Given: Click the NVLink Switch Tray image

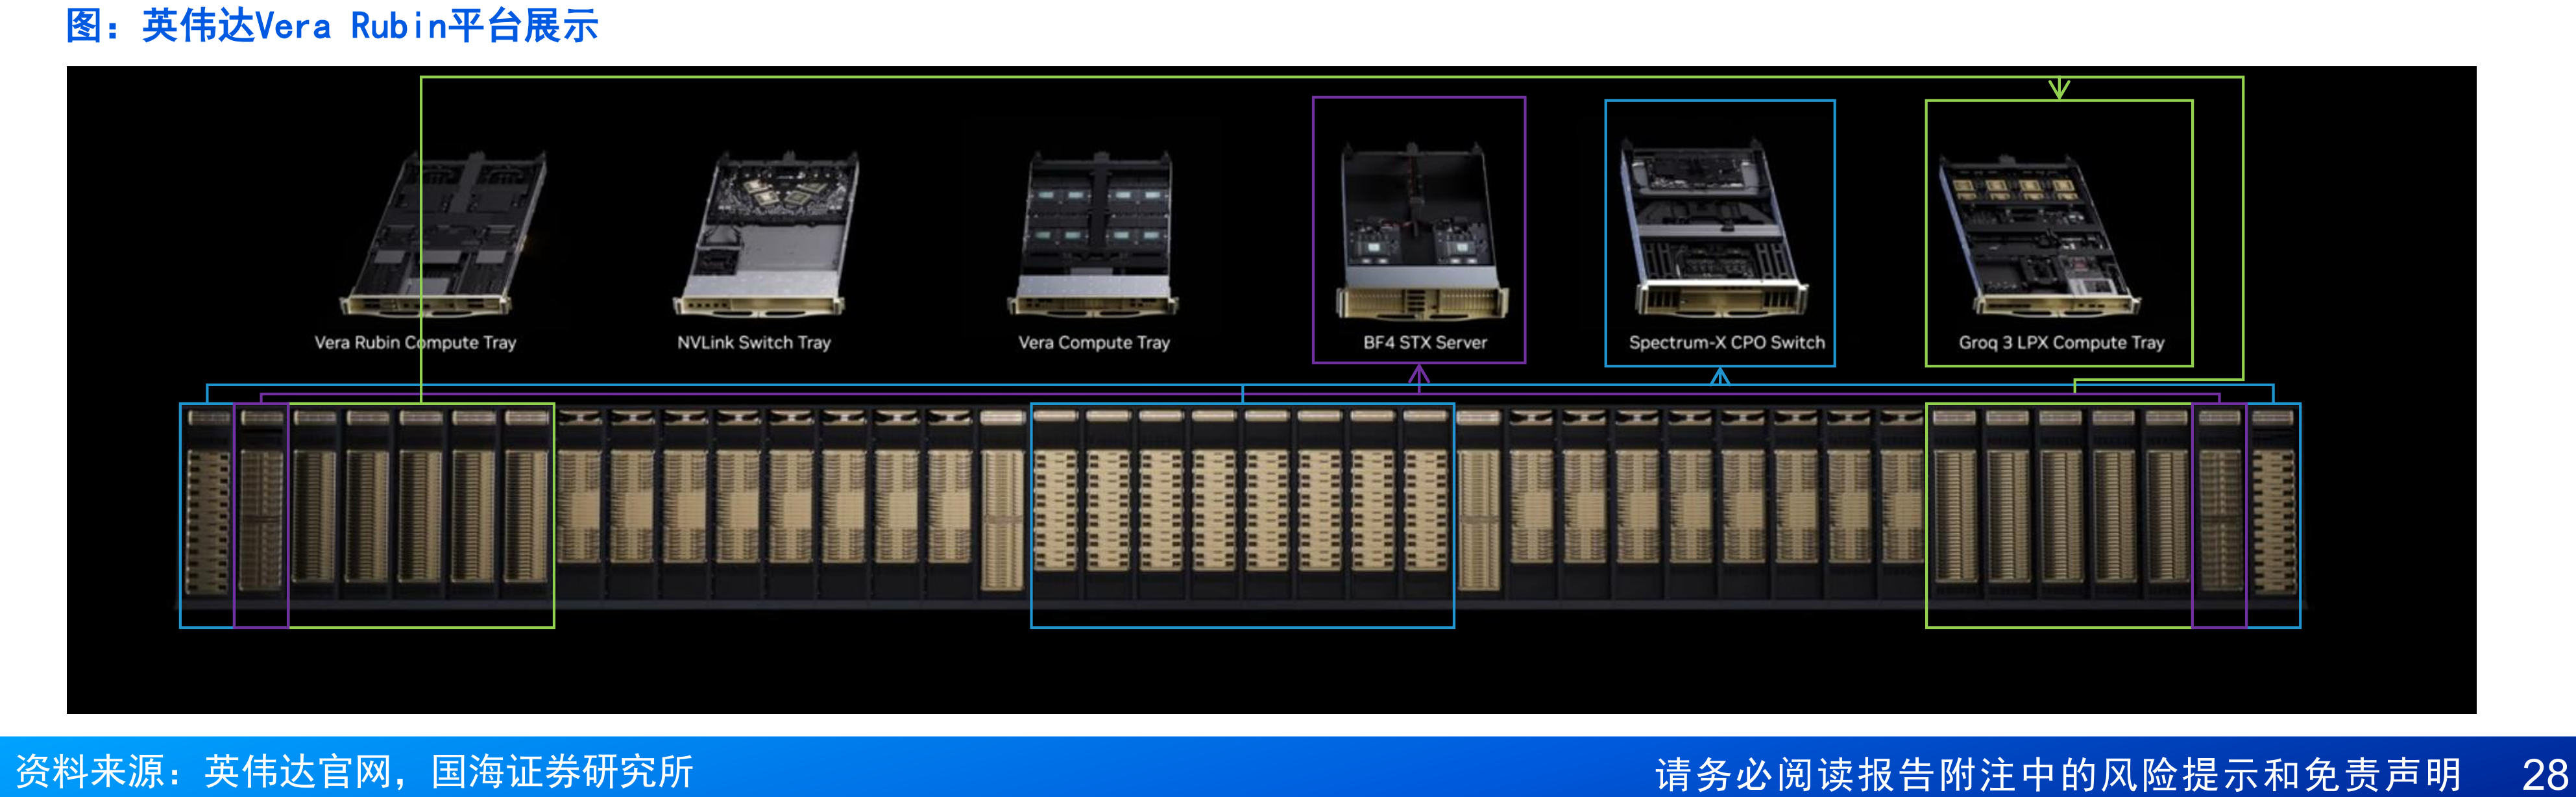Looking at the screenshot, I should click(766, 233).
